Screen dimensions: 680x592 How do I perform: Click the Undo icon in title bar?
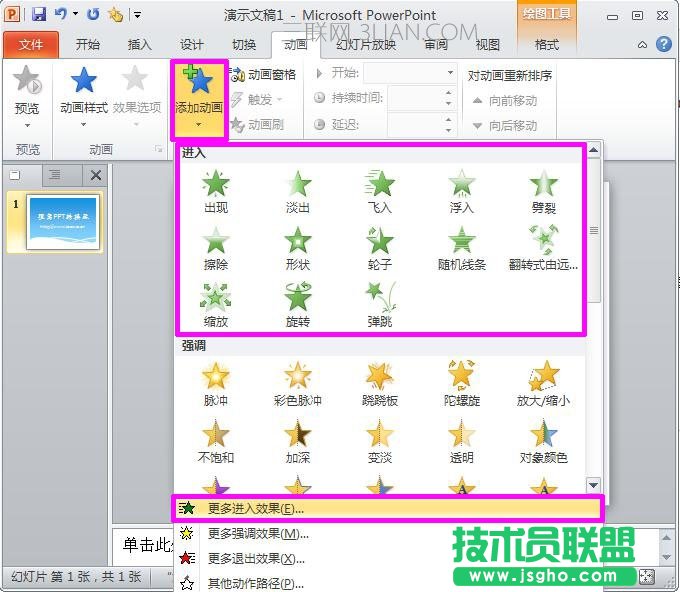click(60, 14)
